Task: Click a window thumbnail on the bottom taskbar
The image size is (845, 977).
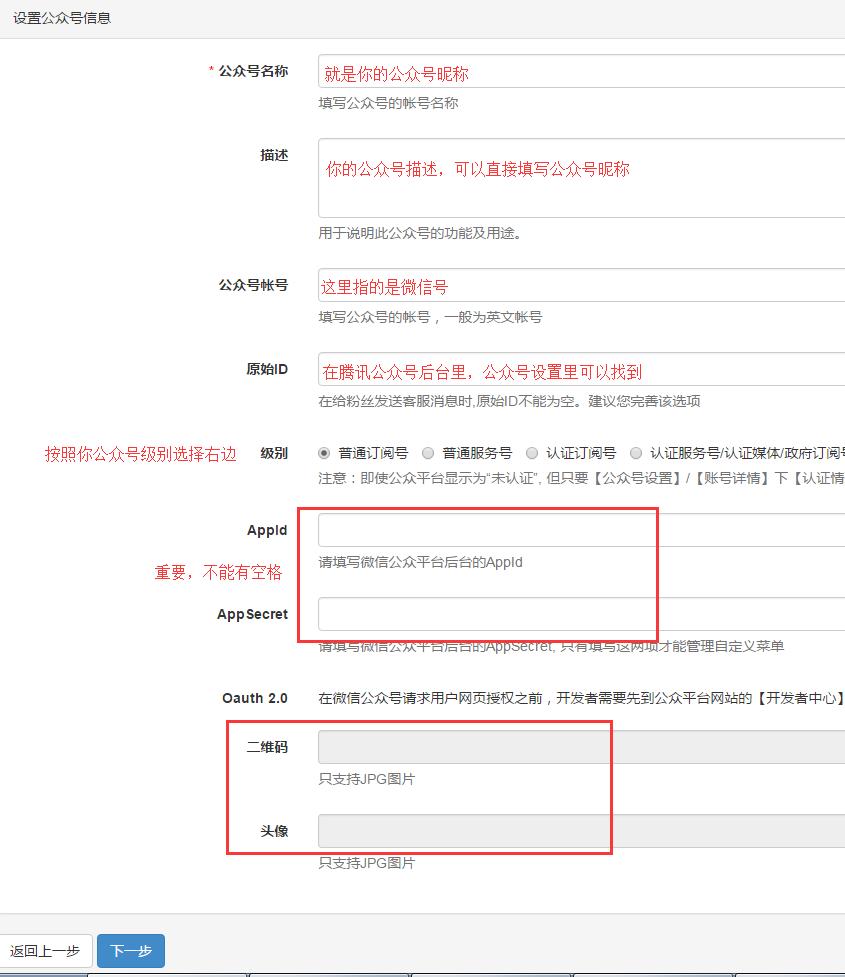Action: click(x=330, y=972)
